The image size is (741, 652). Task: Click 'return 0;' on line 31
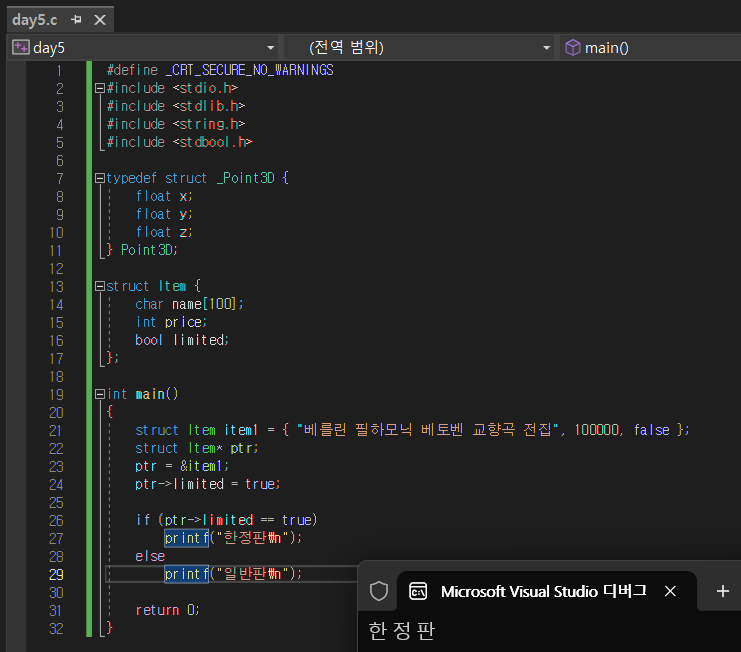point(167,610)
